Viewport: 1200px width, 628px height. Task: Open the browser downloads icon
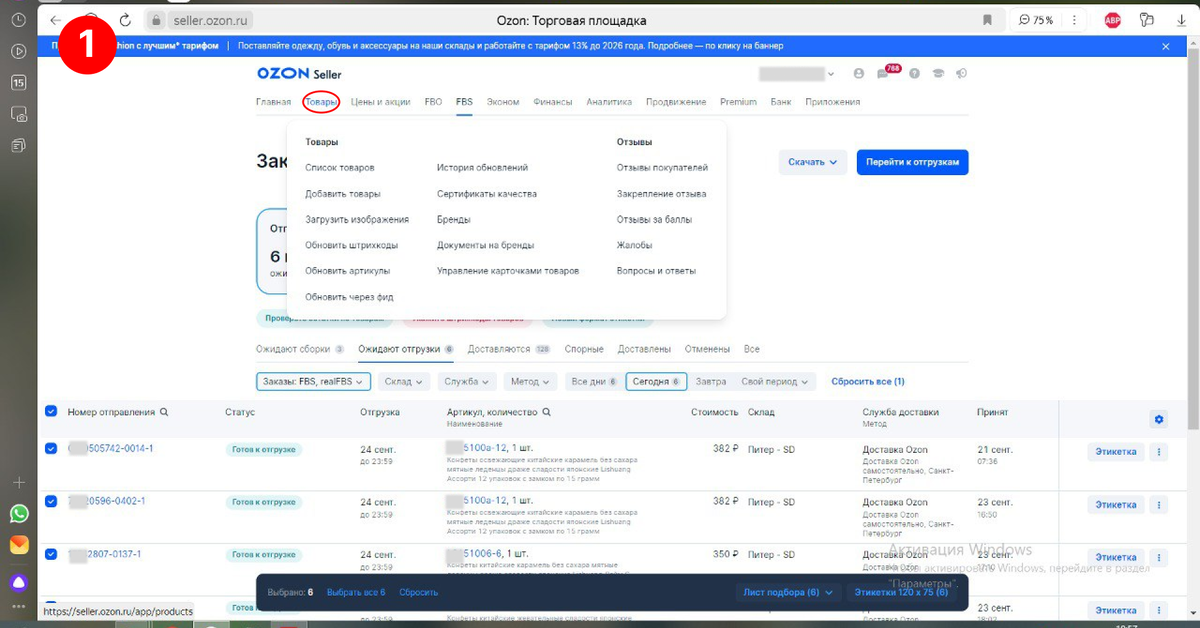(x=1181, y=20)
